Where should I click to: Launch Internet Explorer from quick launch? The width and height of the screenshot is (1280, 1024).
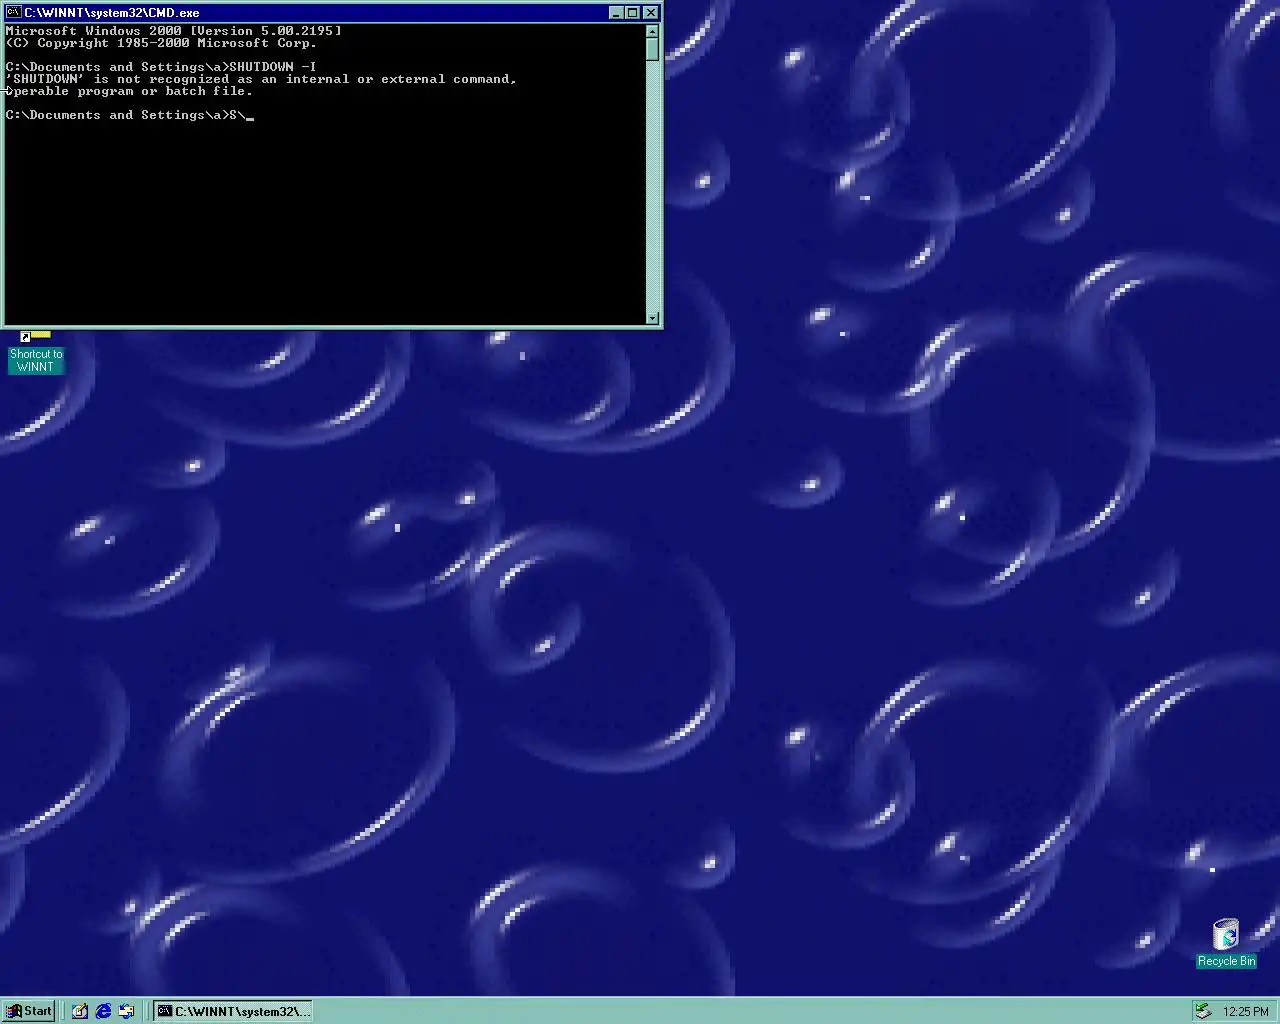coord(103,1011)
